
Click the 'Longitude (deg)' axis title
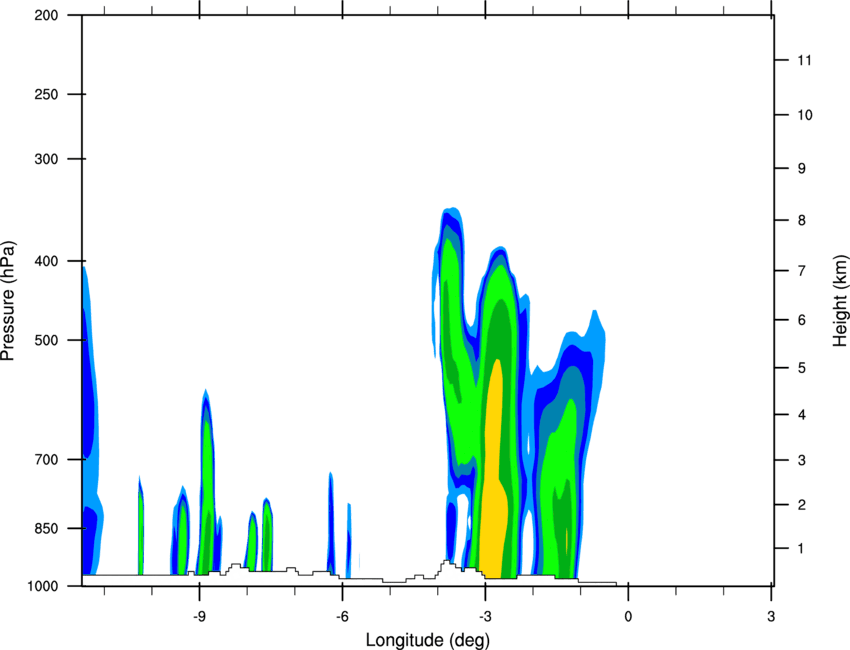click(x=428, y=640)
